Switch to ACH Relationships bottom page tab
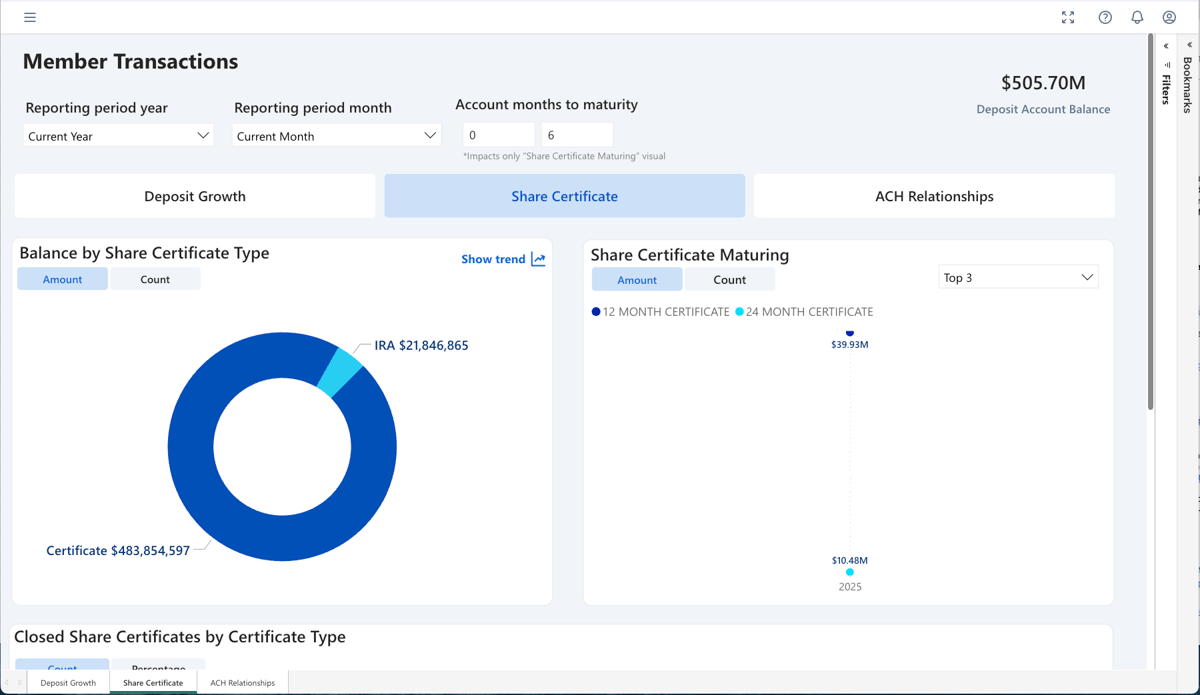 [242, 683]
